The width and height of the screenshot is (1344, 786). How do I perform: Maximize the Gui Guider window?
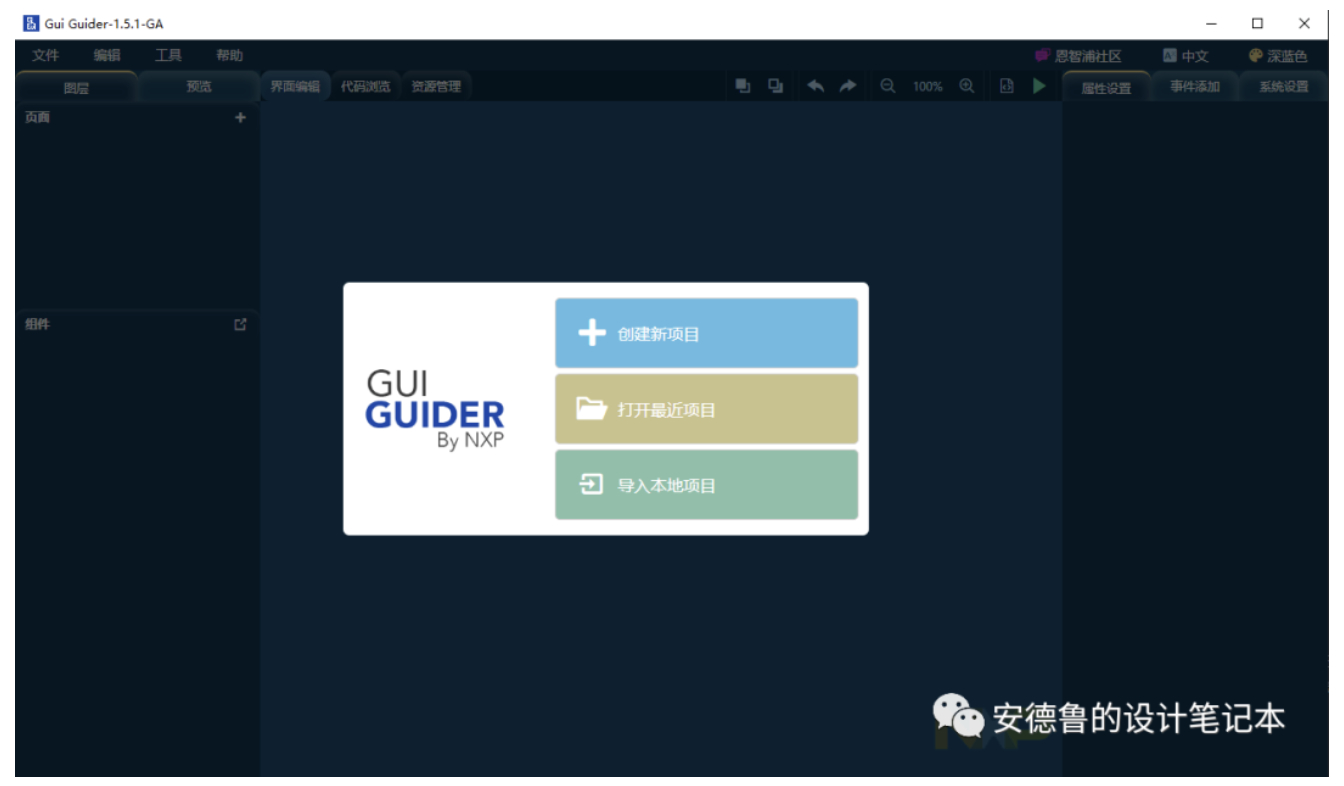pyautogui.click(x=1257, y=23)
